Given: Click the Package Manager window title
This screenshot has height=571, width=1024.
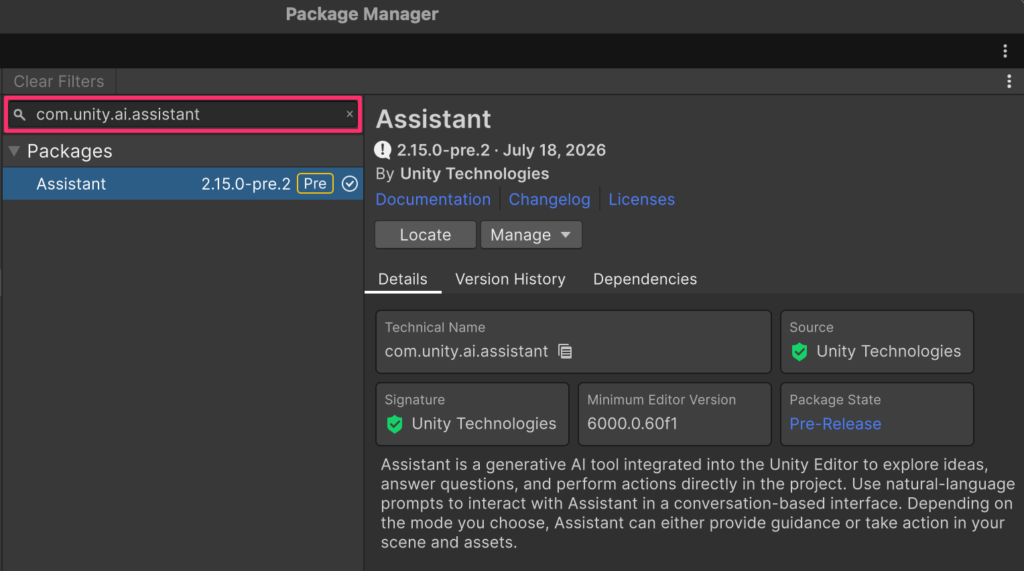Looking at the screenshot, I should click(362, 14).
